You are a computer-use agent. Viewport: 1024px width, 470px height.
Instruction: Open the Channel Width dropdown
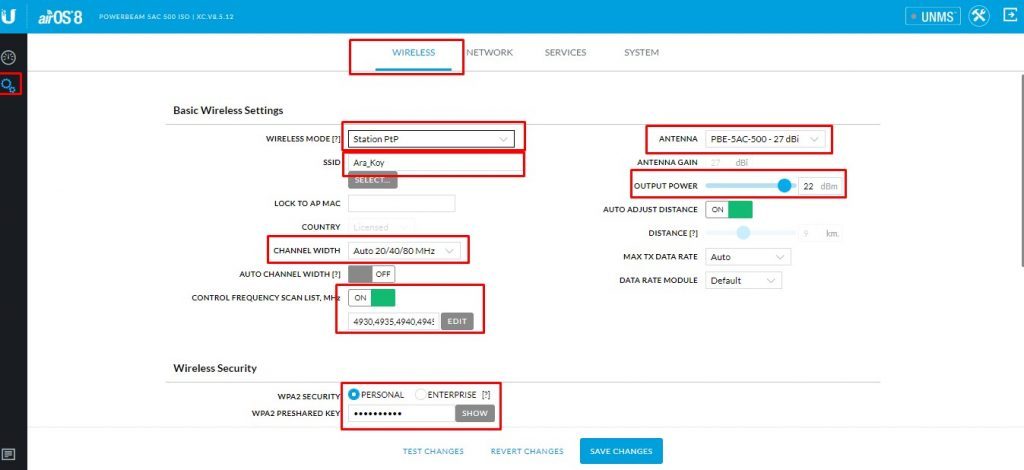(406, 250)
